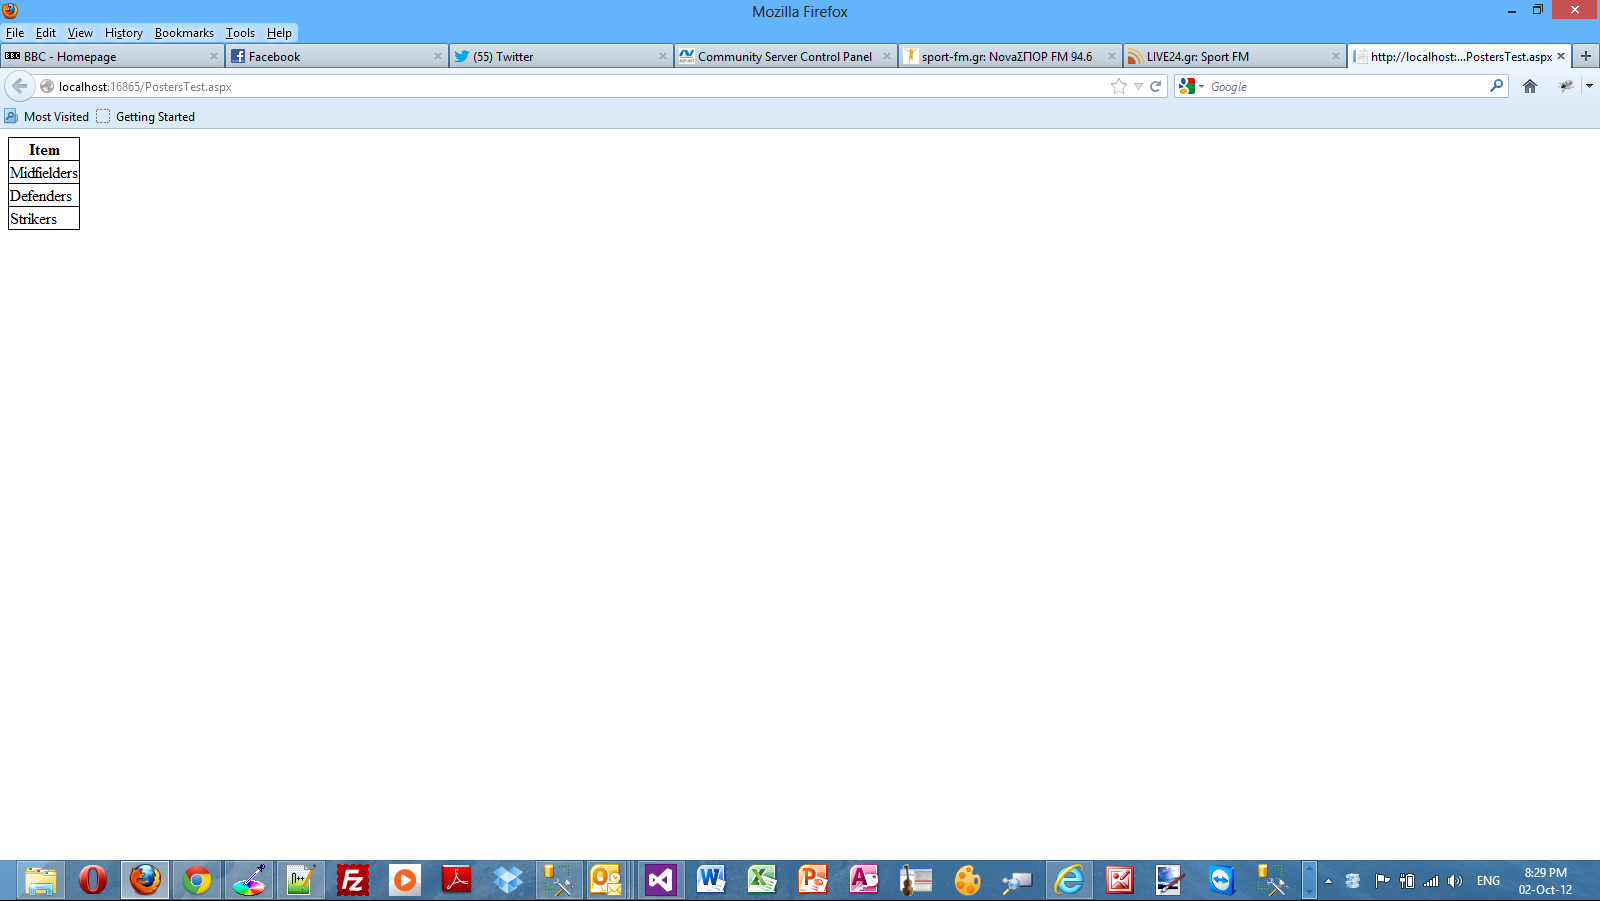Open the Firefox home page icon
The height and width of the screenshot is (901, 1600).
click(x=1530, y=86)
